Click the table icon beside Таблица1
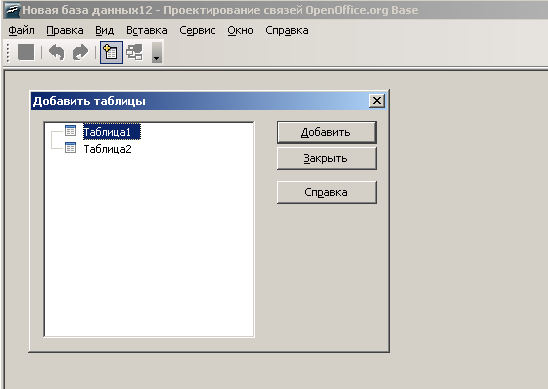 click(71, 131)
